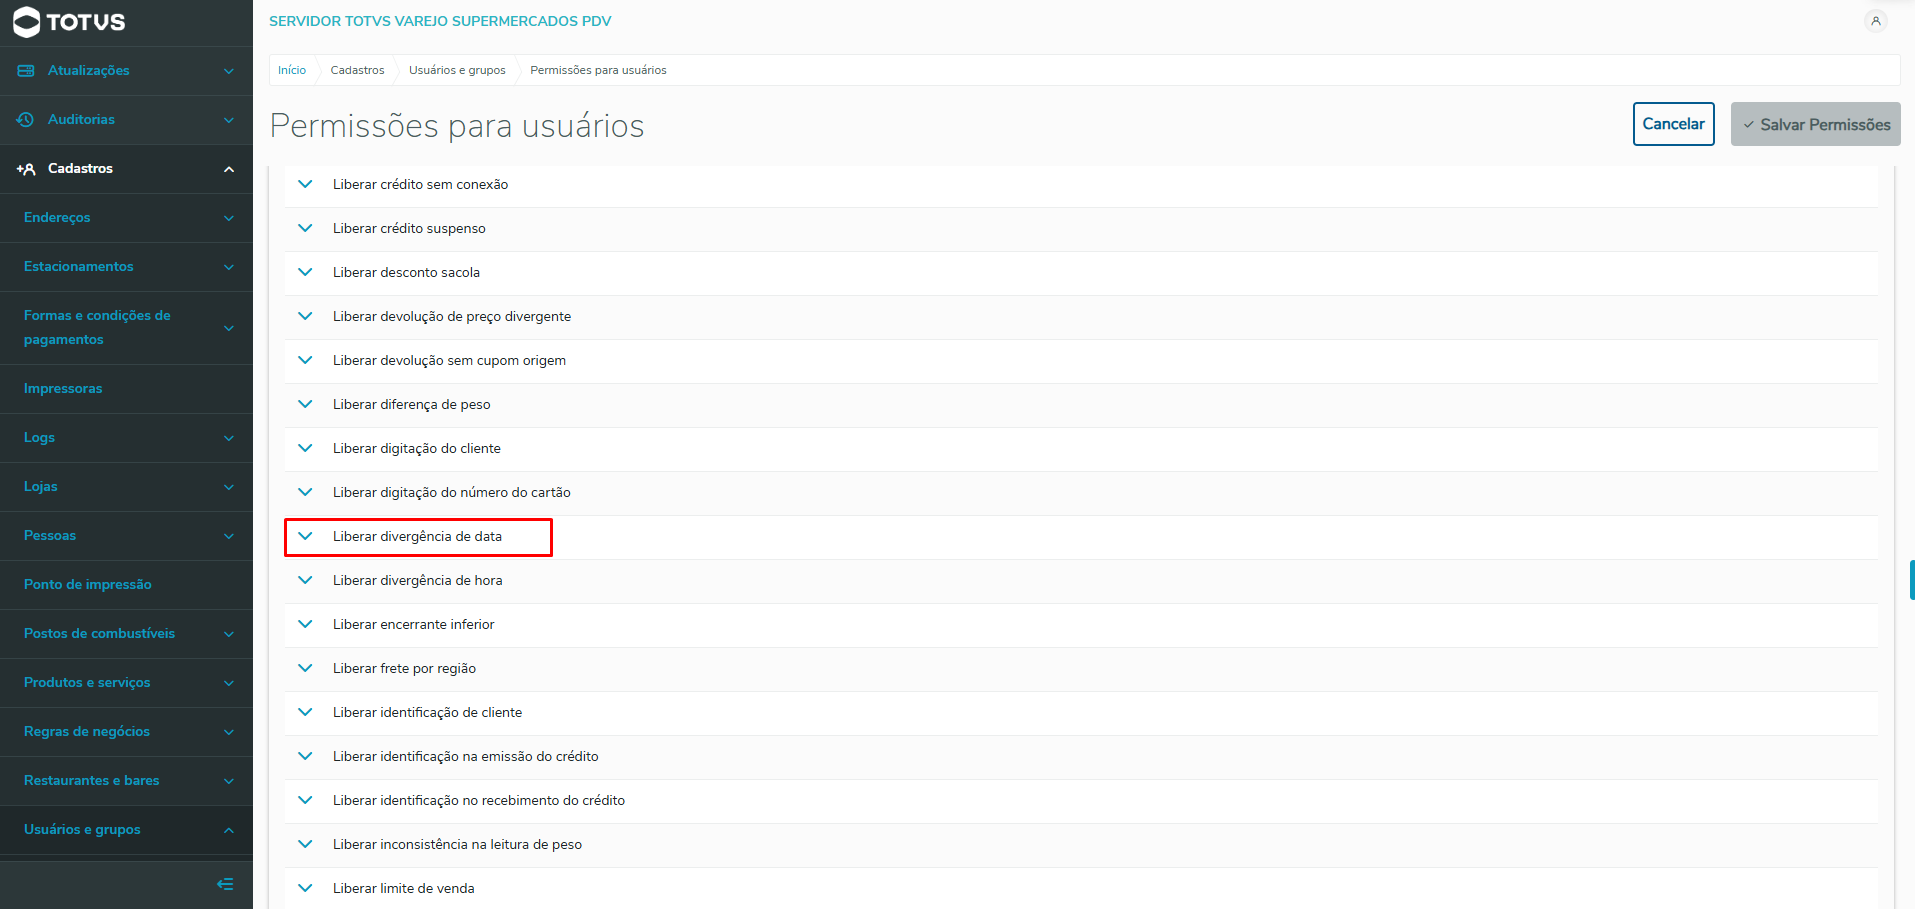
Task: Click the Cadastros add-user icon
Action: [26, 169]
